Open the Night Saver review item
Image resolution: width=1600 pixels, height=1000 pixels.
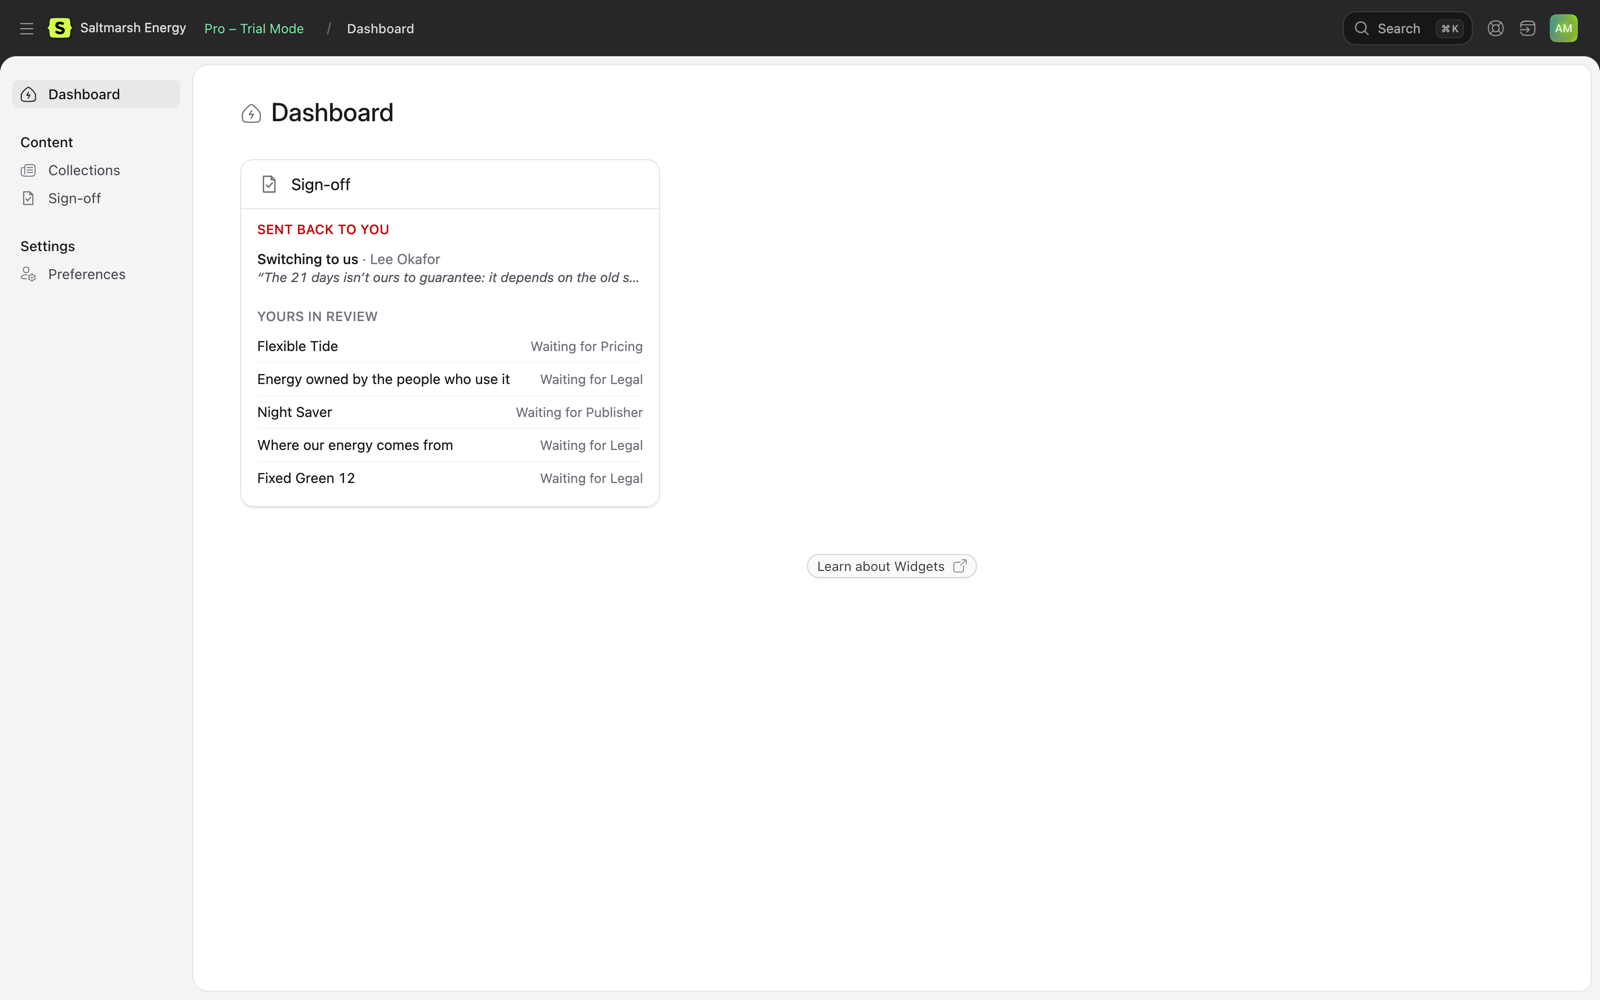click(294, 412)
